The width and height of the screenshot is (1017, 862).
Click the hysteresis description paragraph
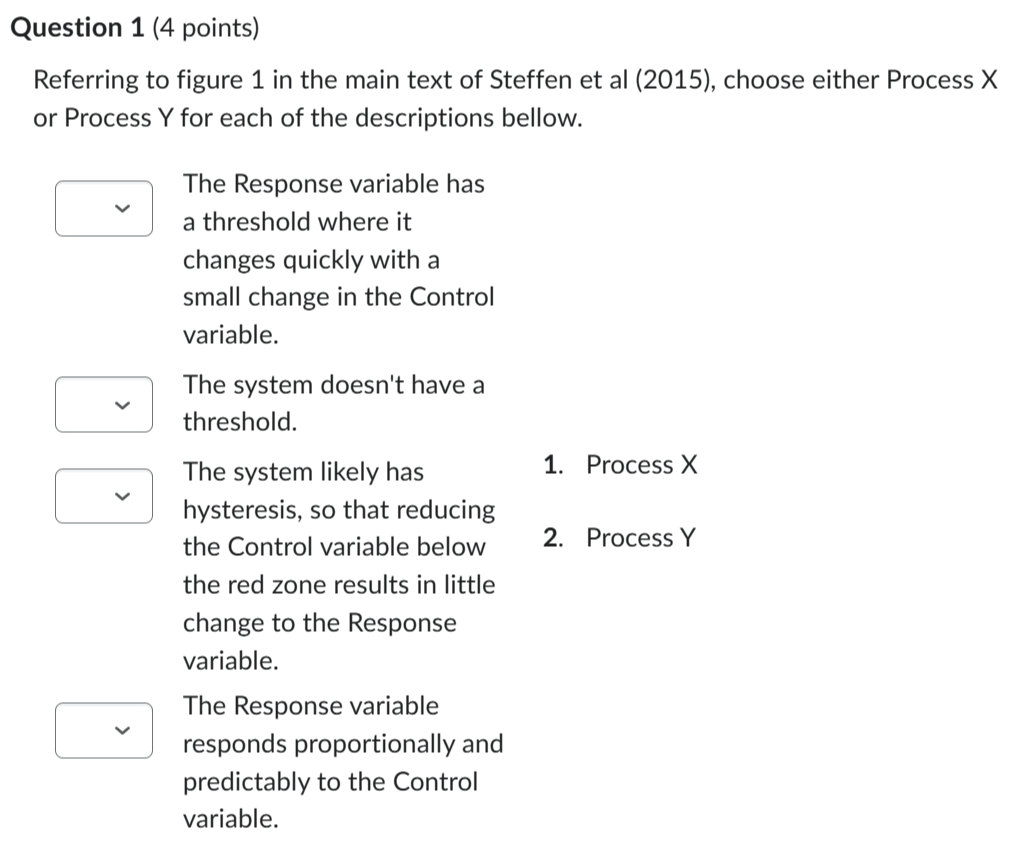click(x=338, y=565)
